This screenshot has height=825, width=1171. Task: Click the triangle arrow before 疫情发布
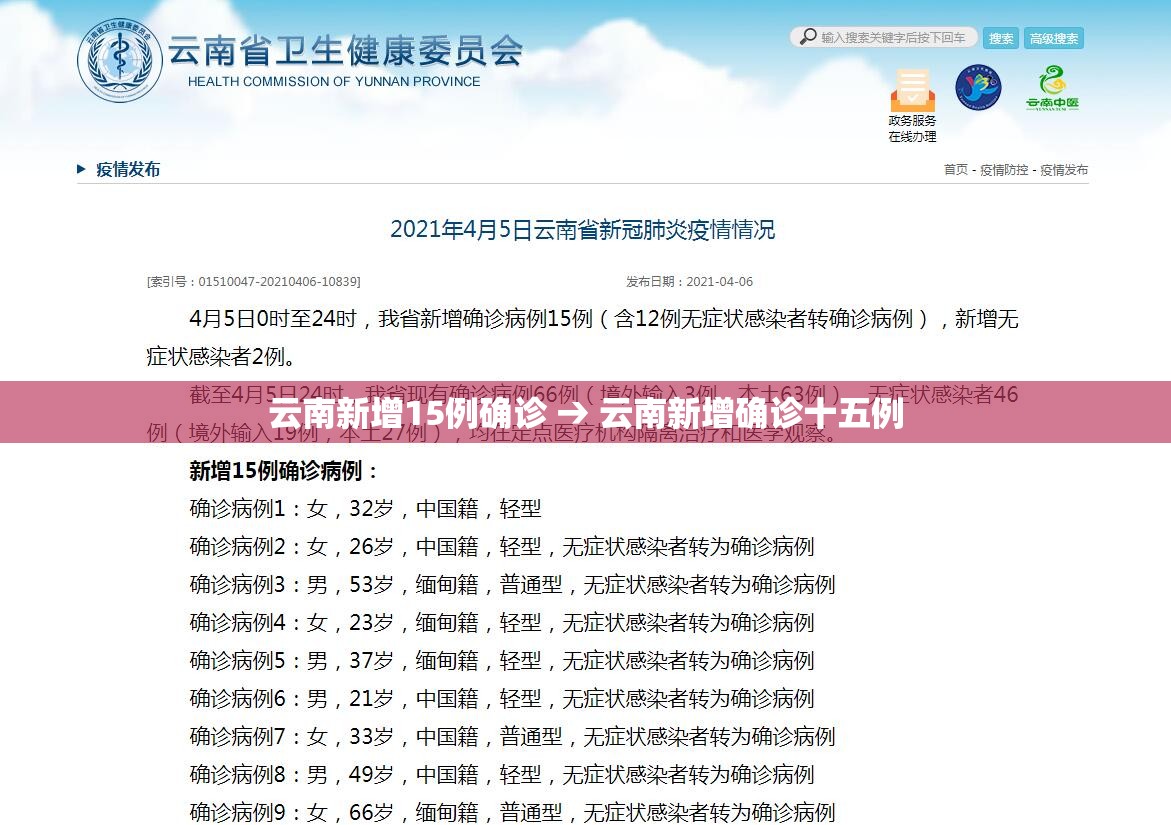coord(81,169)
